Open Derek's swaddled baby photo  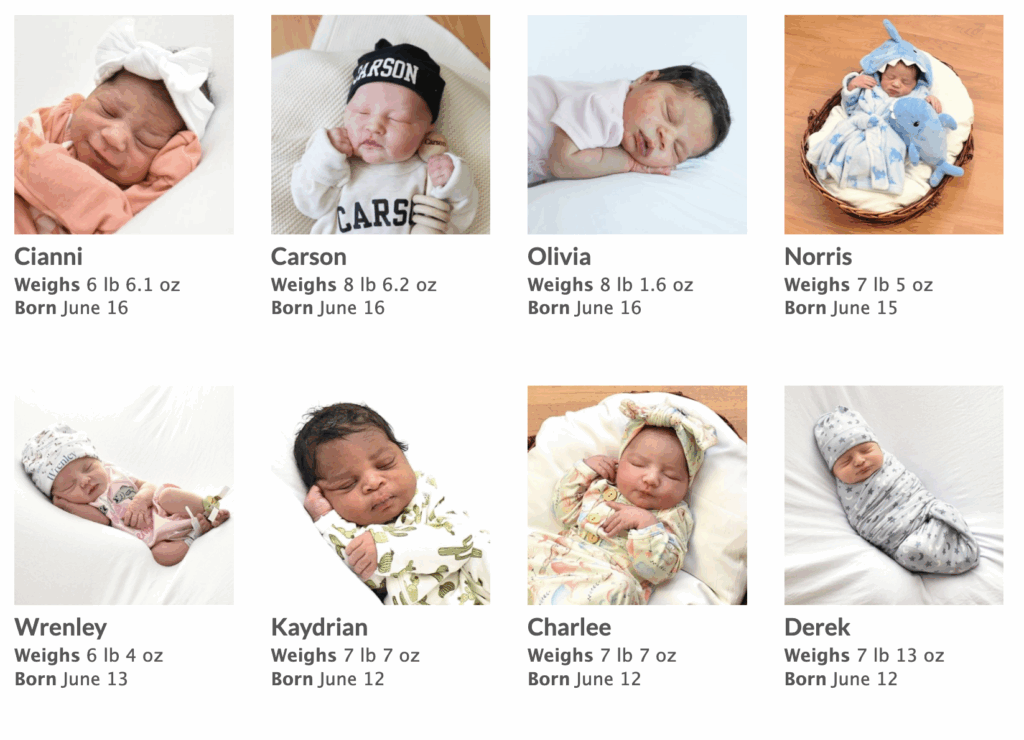point(894,495)
